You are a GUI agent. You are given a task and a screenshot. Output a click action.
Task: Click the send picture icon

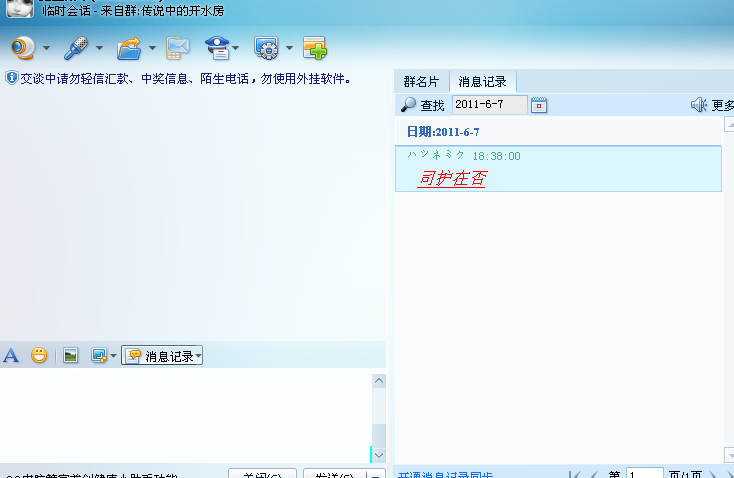click(x=70, y=355)
